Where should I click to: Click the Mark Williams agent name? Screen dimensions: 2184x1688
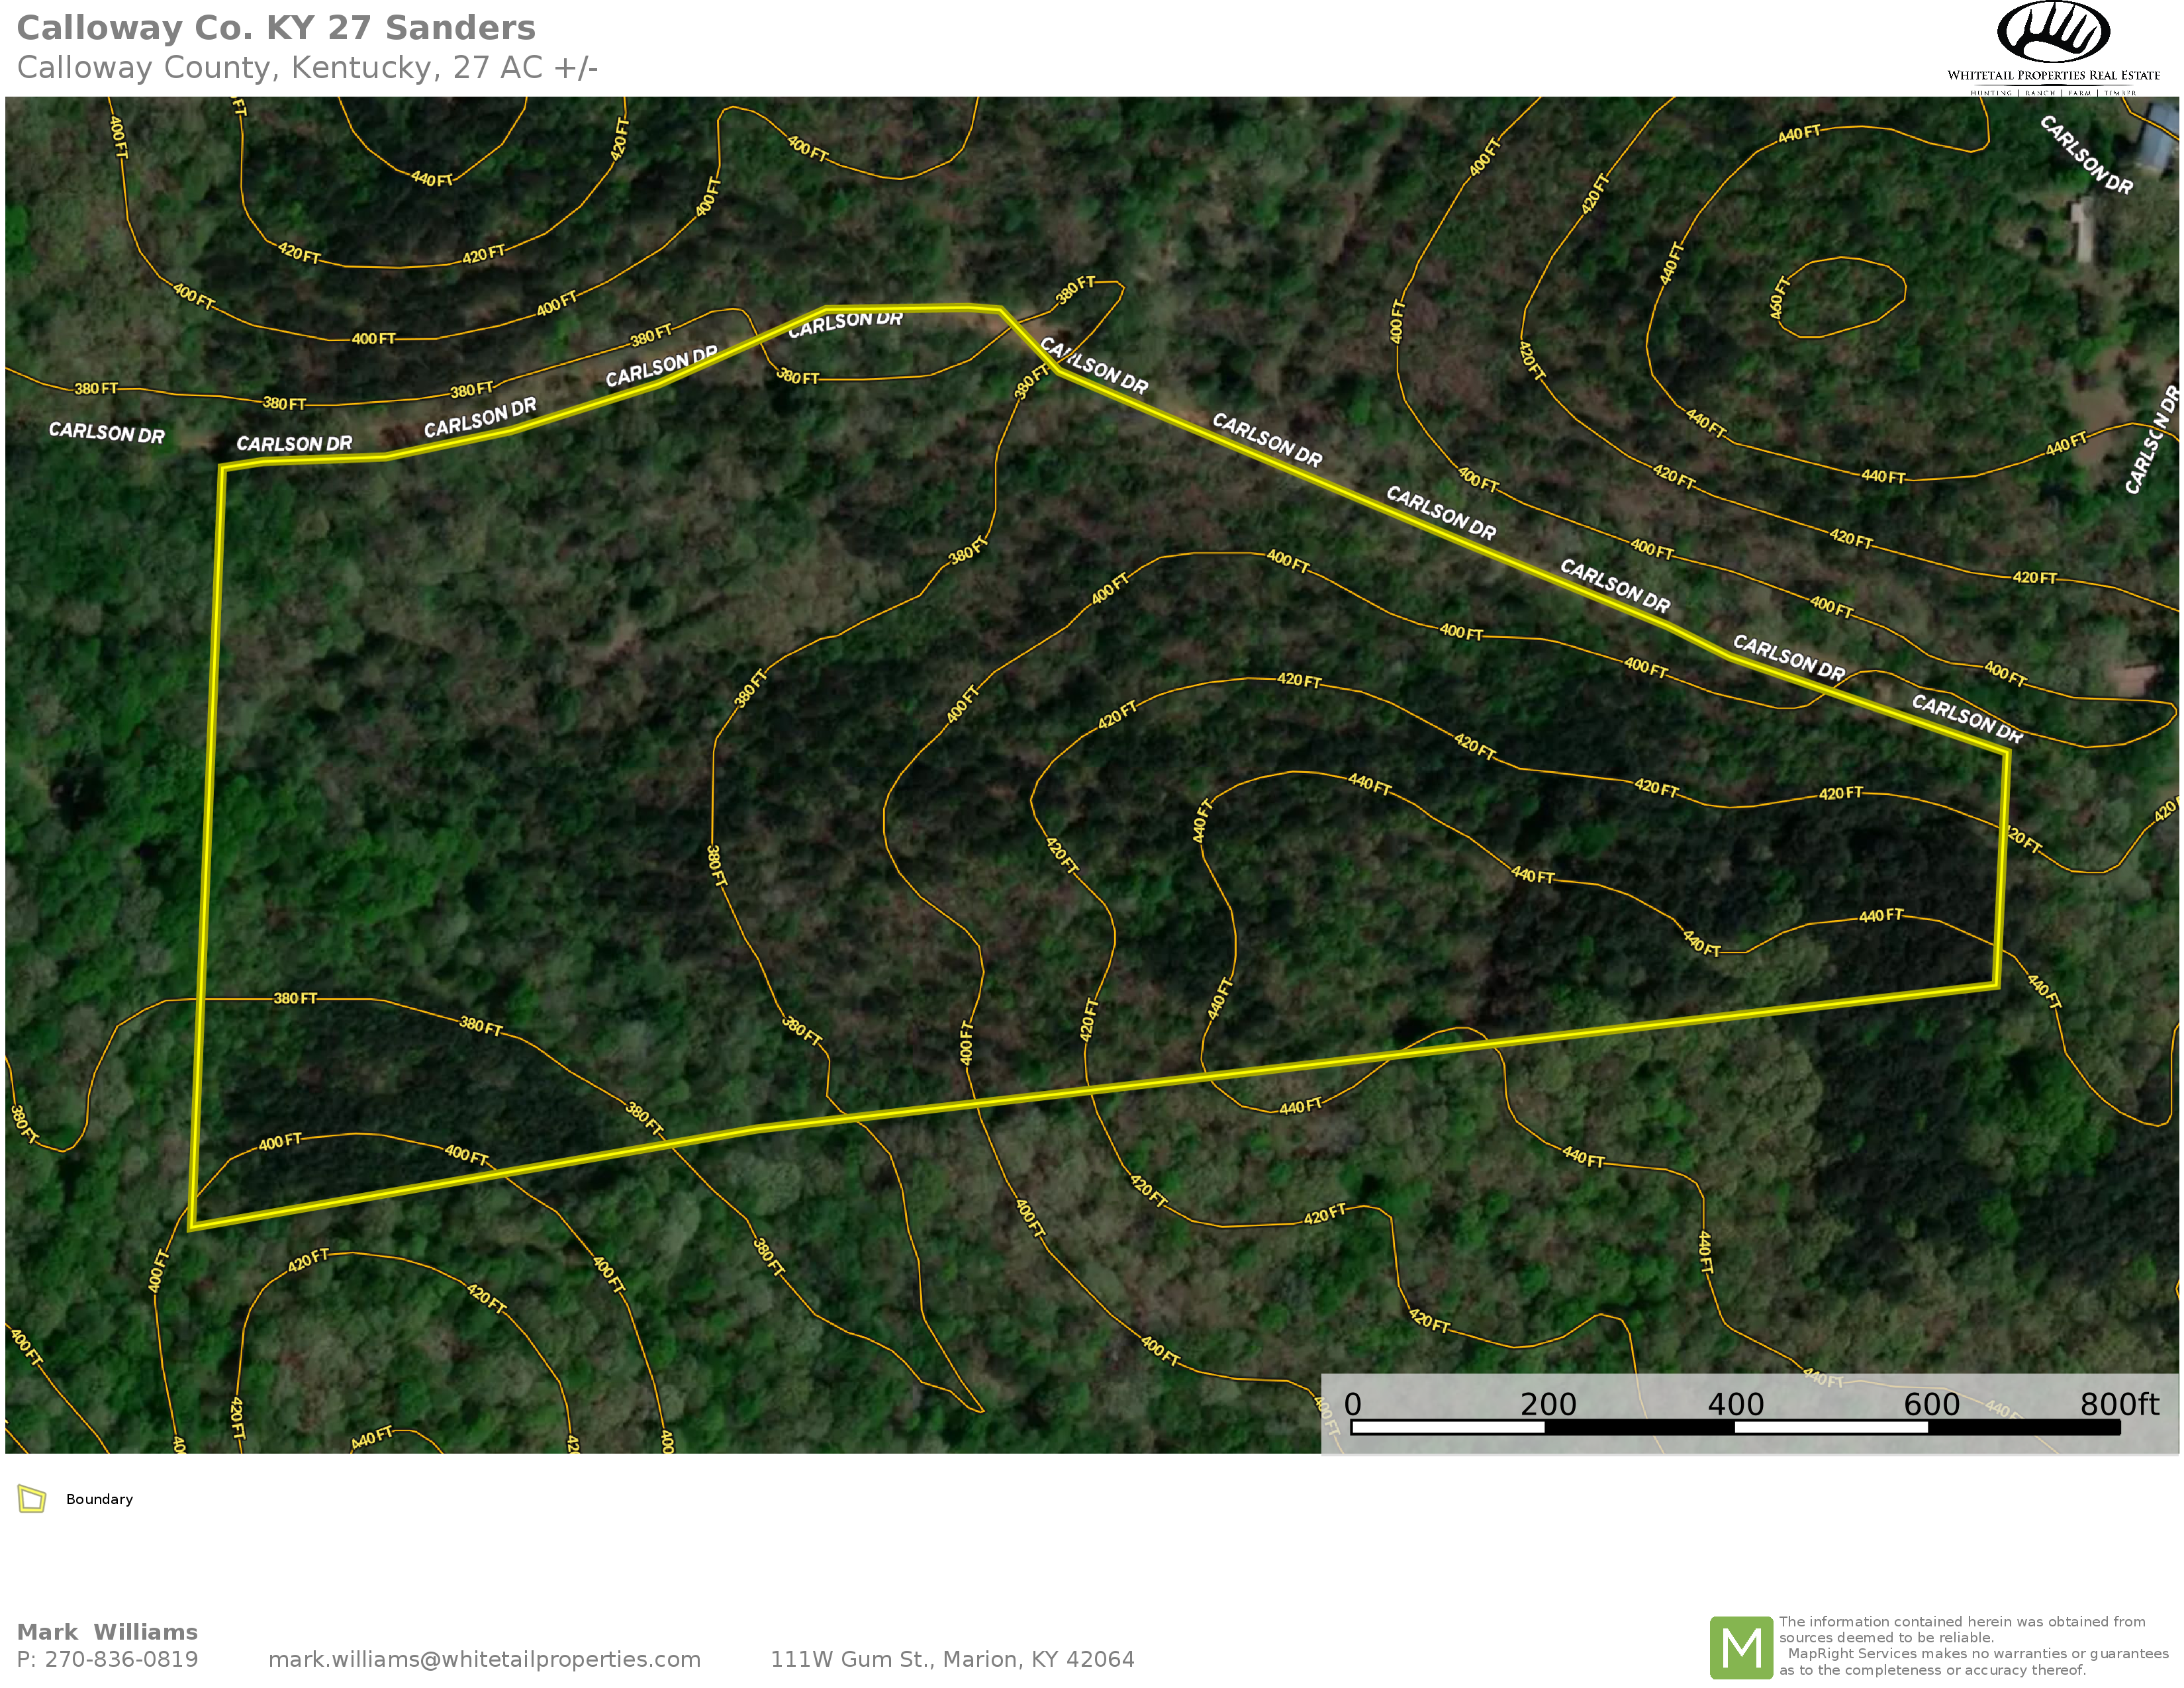107,1632
